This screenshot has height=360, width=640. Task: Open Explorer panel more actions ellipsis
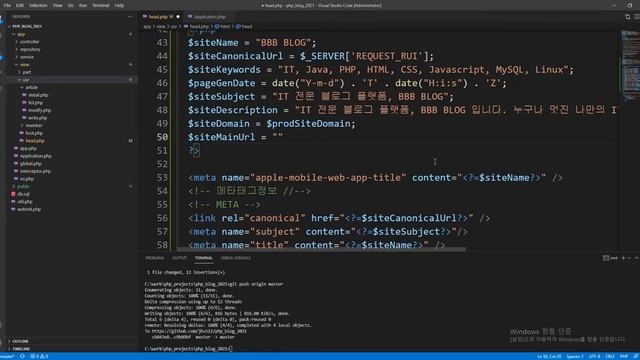click(130, 17)
